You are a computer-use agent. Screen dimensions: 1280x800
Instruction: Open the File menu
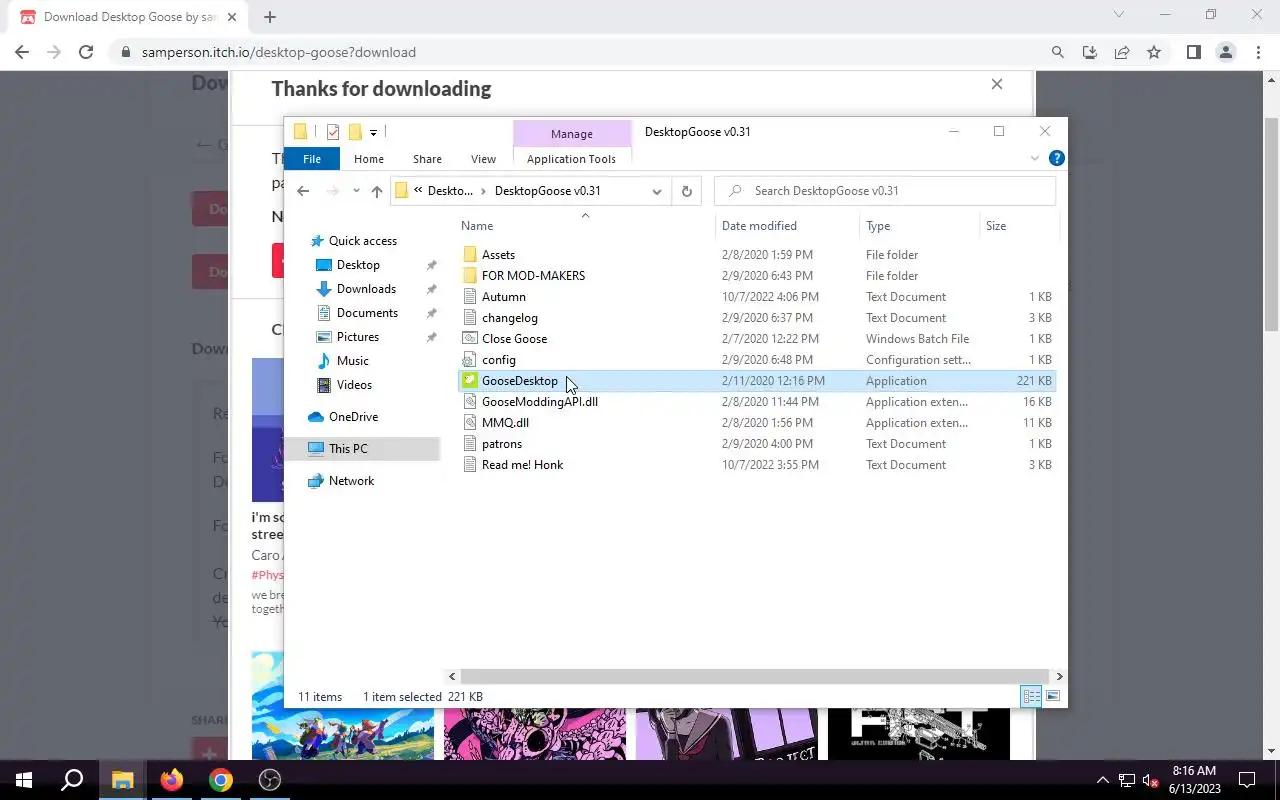click(x=312, y=159)
